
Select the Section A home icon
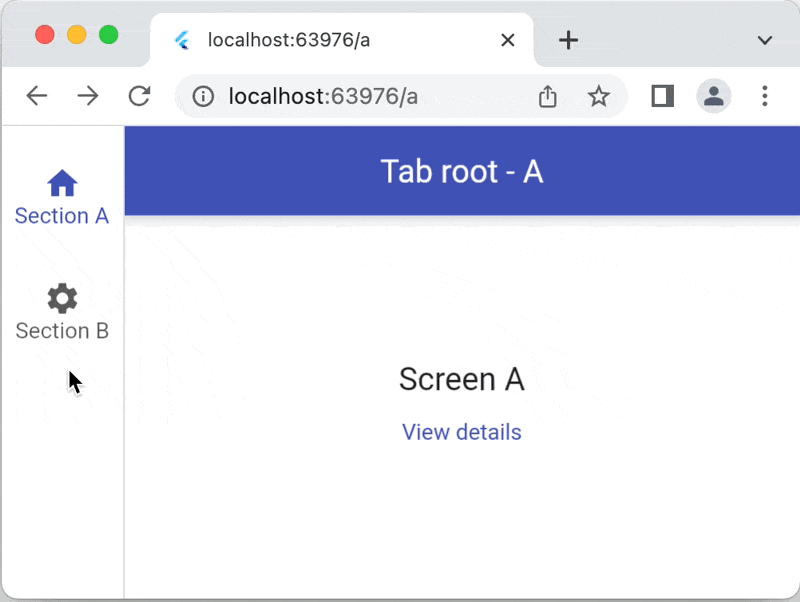[62, 183]
